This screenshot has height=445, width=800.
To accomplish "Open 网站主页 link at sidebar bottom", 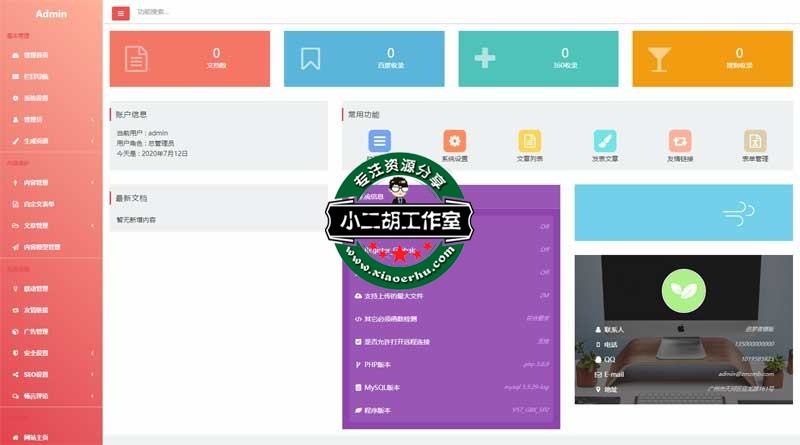I will (36, 438).
